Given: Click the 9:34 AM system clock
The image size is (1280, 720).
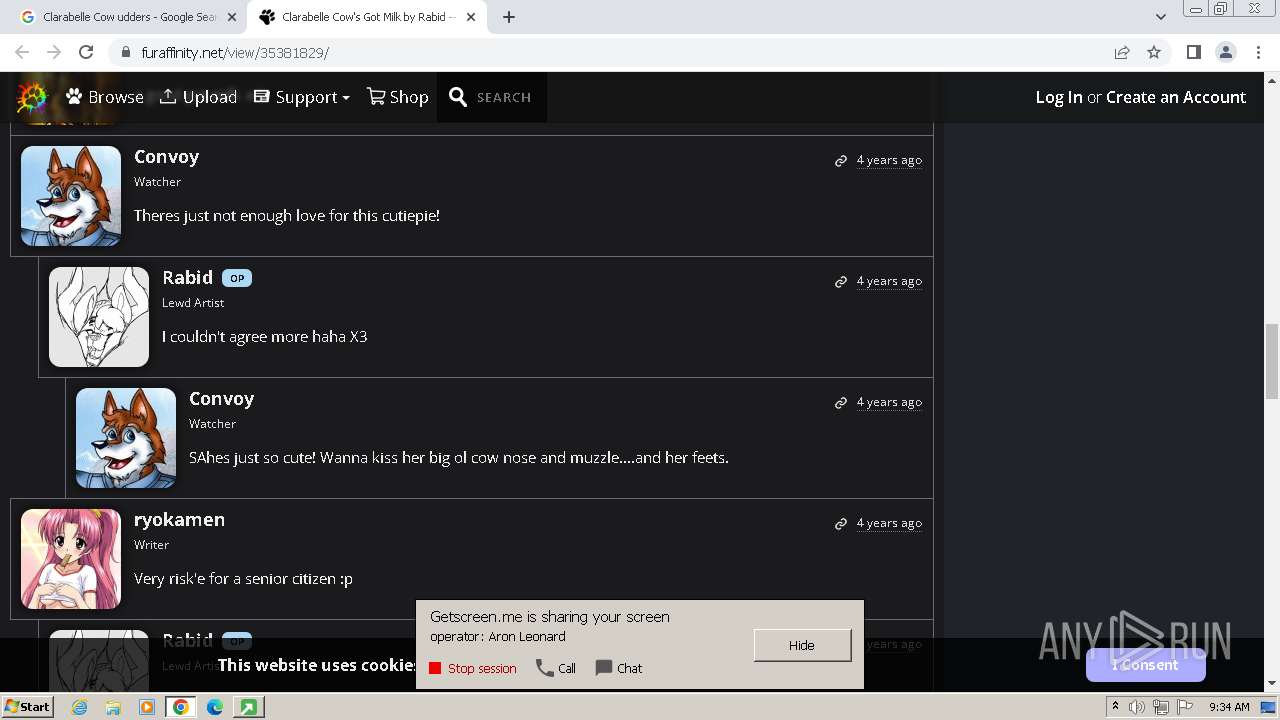Looking at the screenshot, I should [x=1229, y=707].
